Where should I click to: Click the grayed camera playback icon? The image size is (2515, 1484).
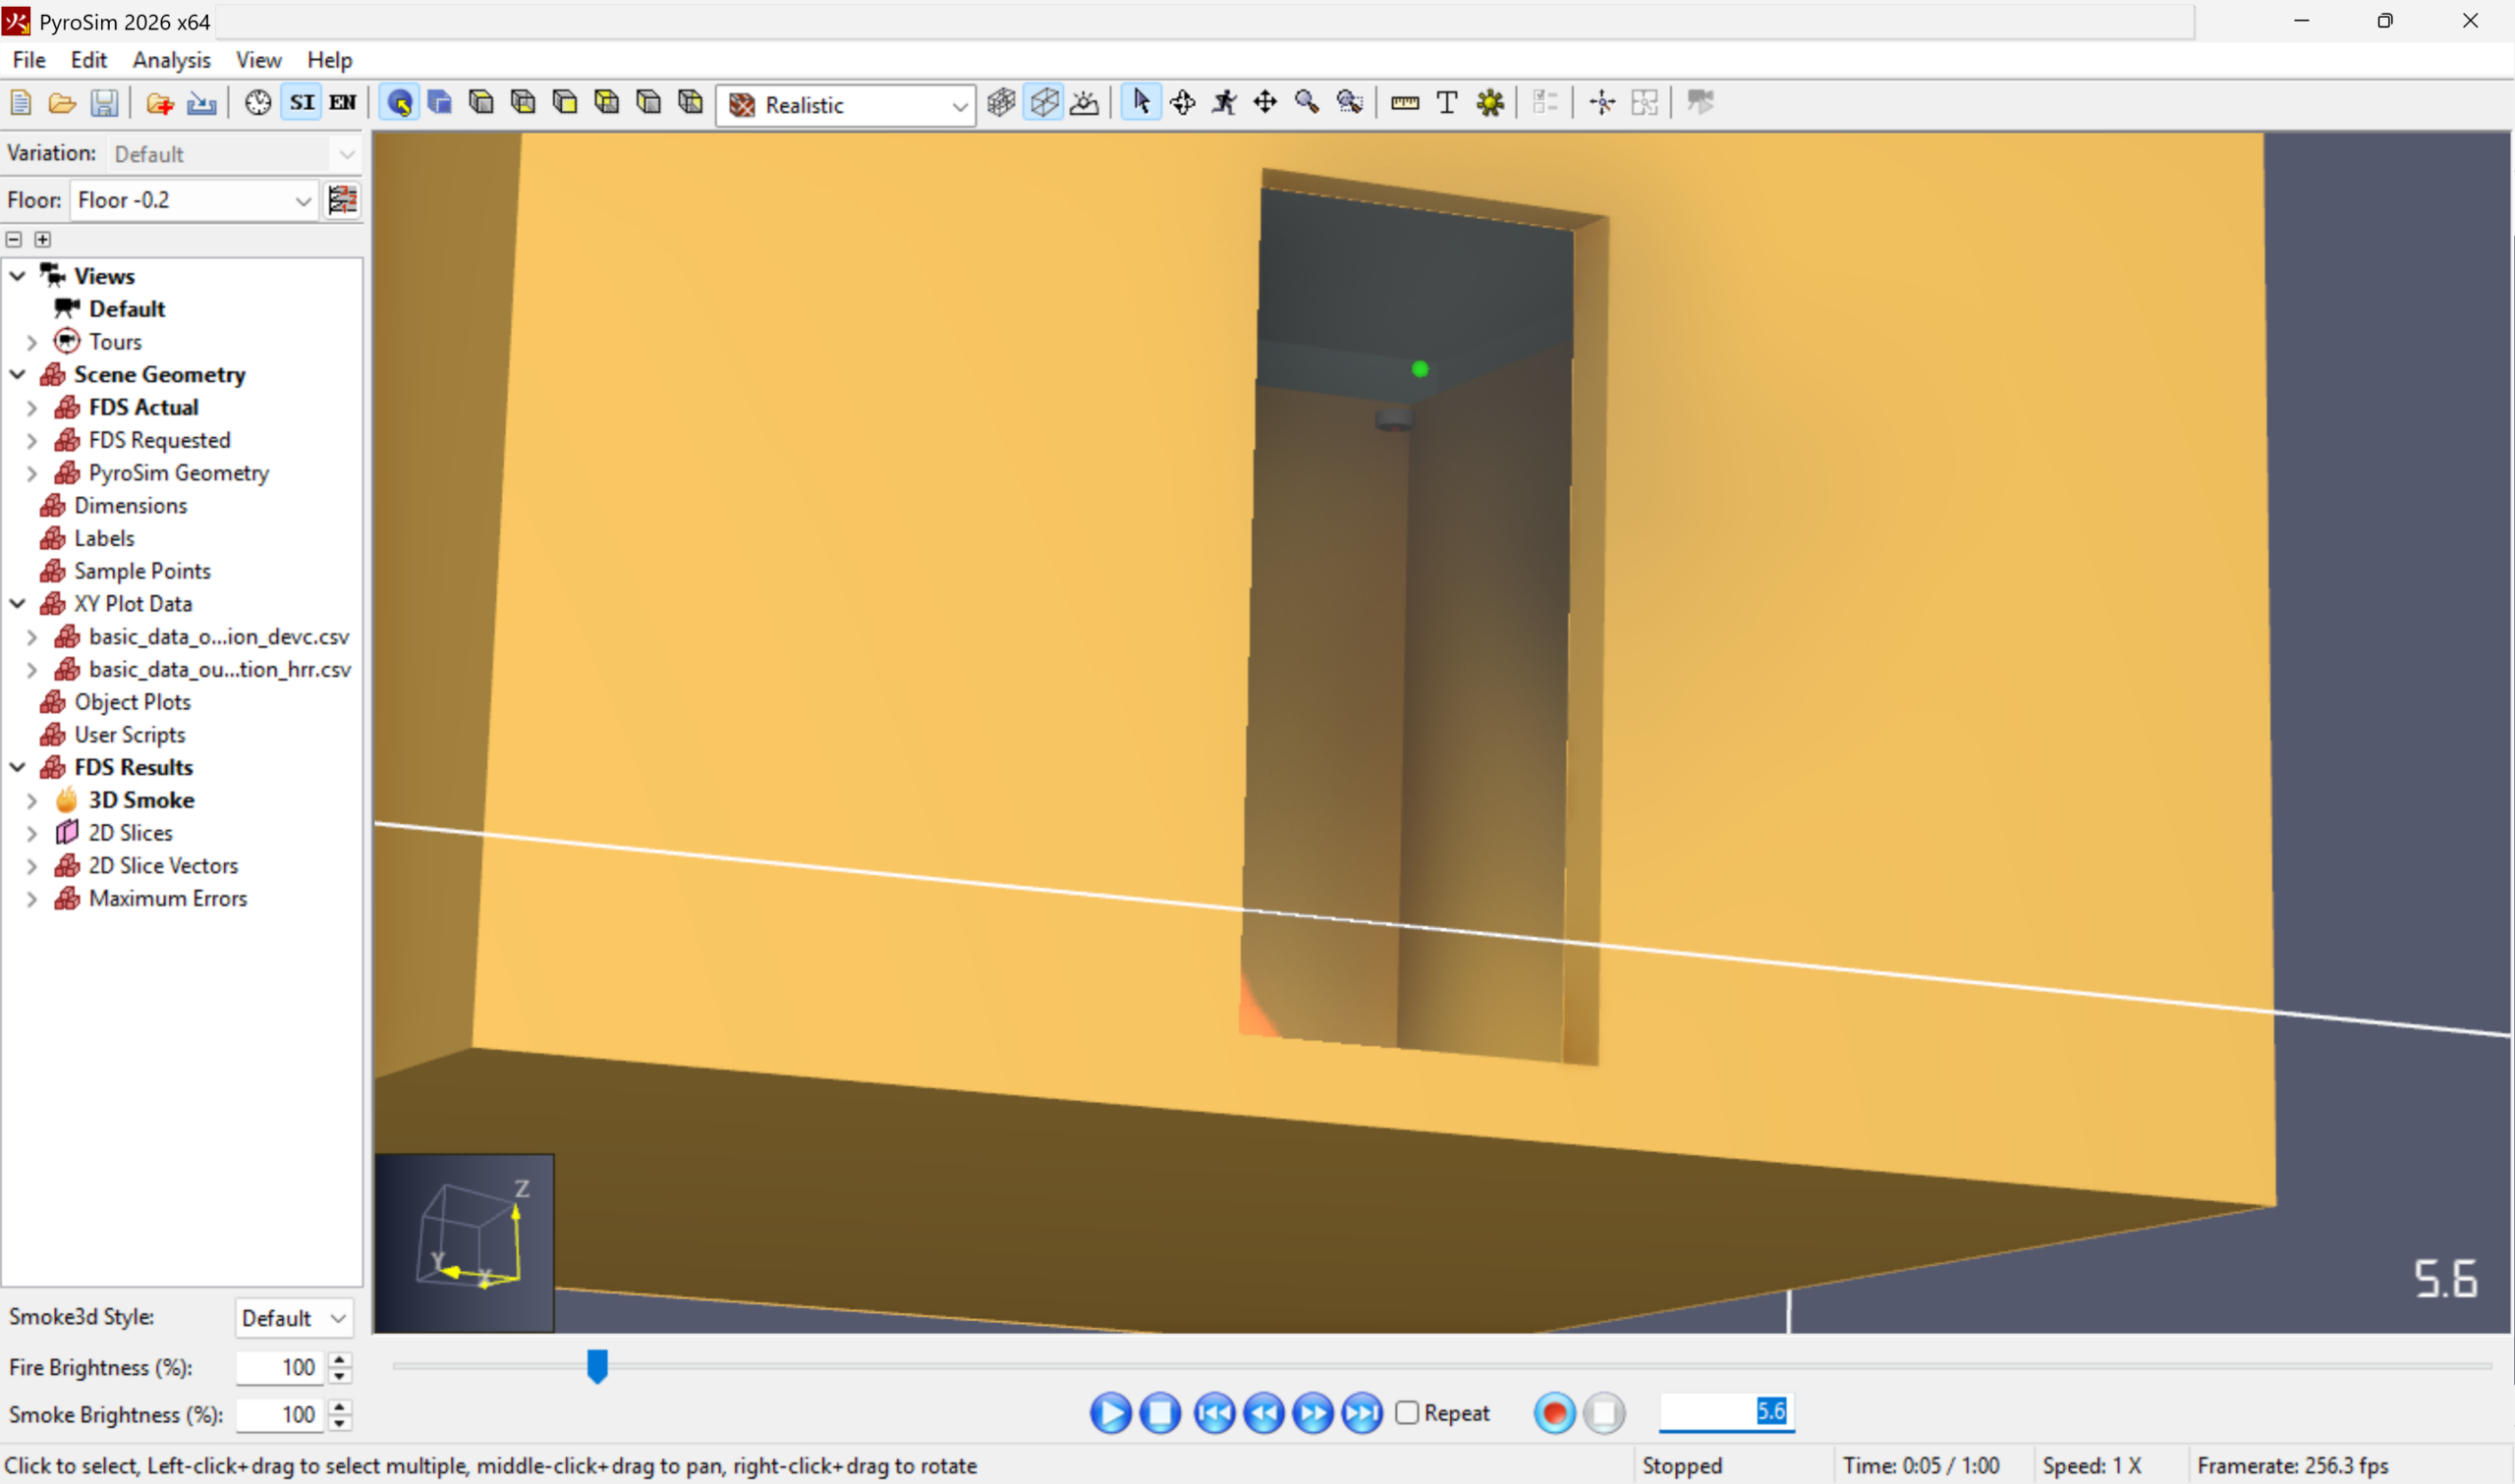[1700, 103]
